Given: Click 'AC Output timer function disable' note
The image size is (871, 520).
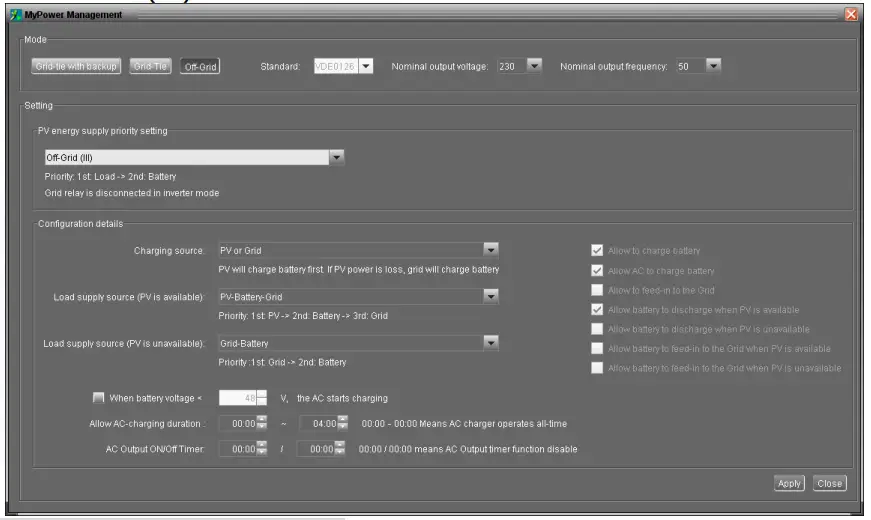Looking at the screenshot, I should click(x=468, y=449).
